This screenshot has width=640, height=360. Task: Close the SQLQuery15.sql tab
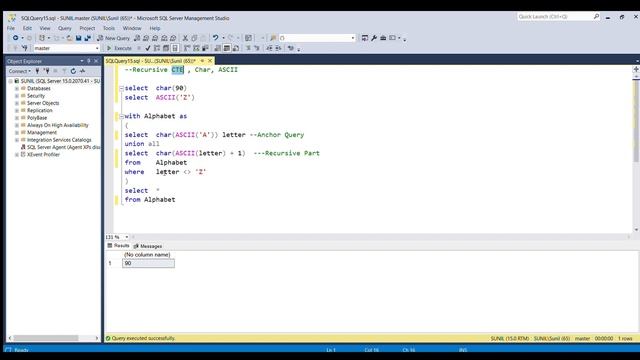tap(210, 61)
